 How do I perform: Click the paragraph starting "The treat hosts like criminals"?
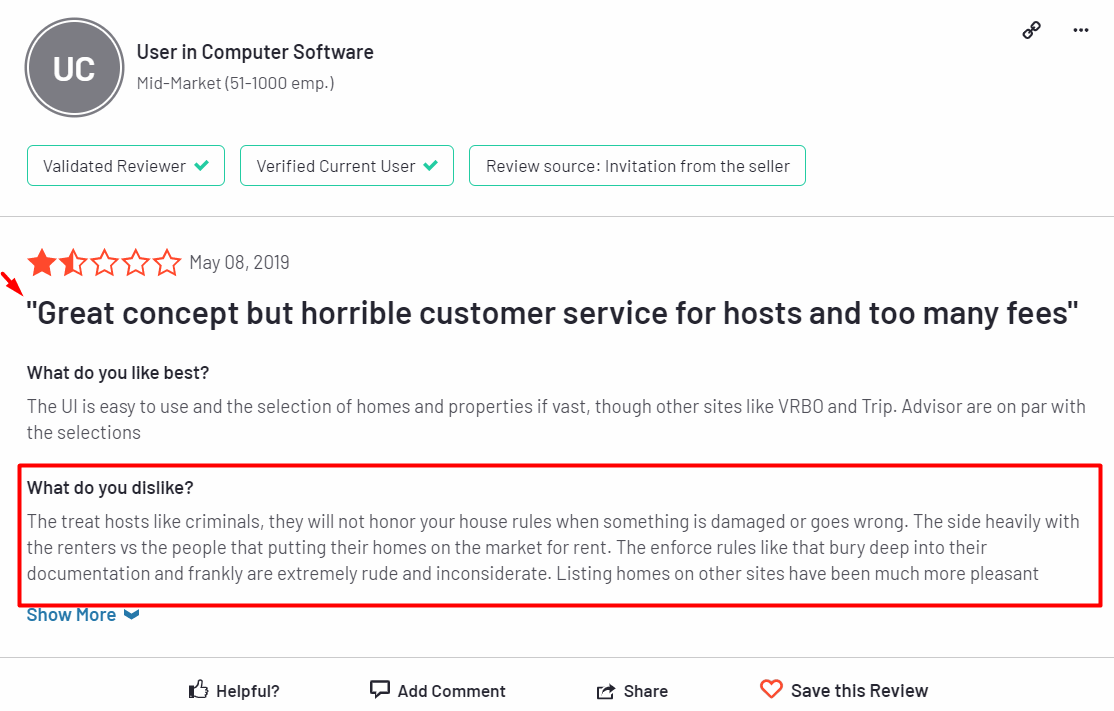click(553, 547)
